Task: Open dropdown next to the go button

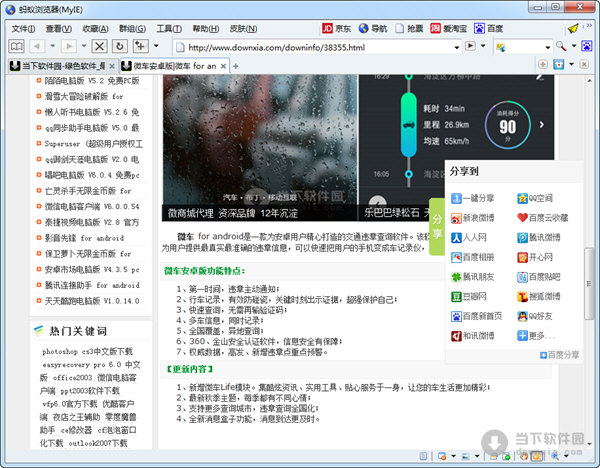Action: (483, 46)
